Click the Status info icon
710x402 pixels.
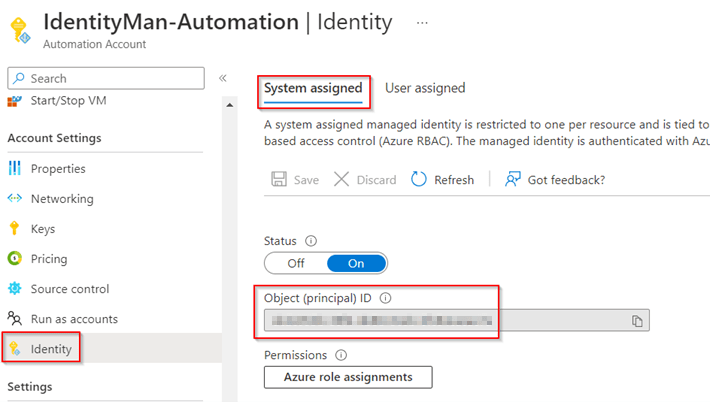(x=310, y=241)
